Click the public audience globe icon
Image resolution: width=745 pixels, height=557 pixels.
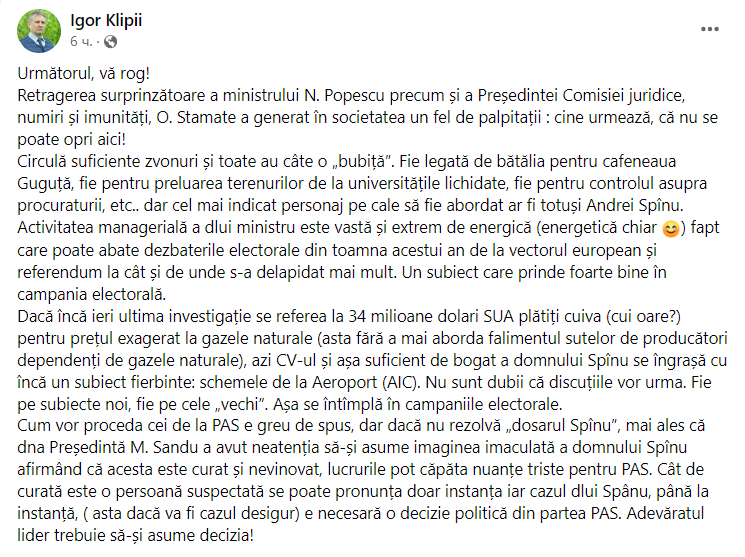(110, 41)
